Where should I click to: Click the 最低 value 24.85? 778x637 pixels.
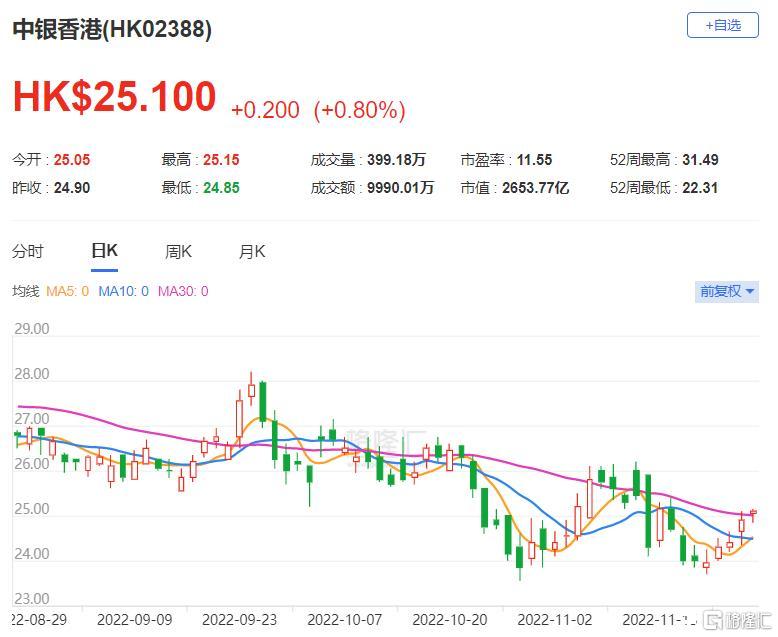tap(221, 188)
